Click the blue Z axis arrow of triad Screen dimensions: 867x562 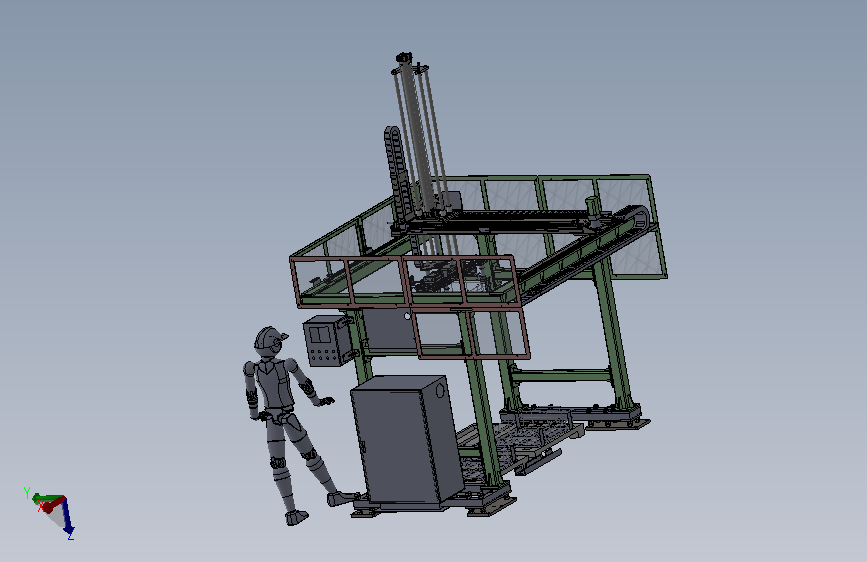click(x=68, y=518)
